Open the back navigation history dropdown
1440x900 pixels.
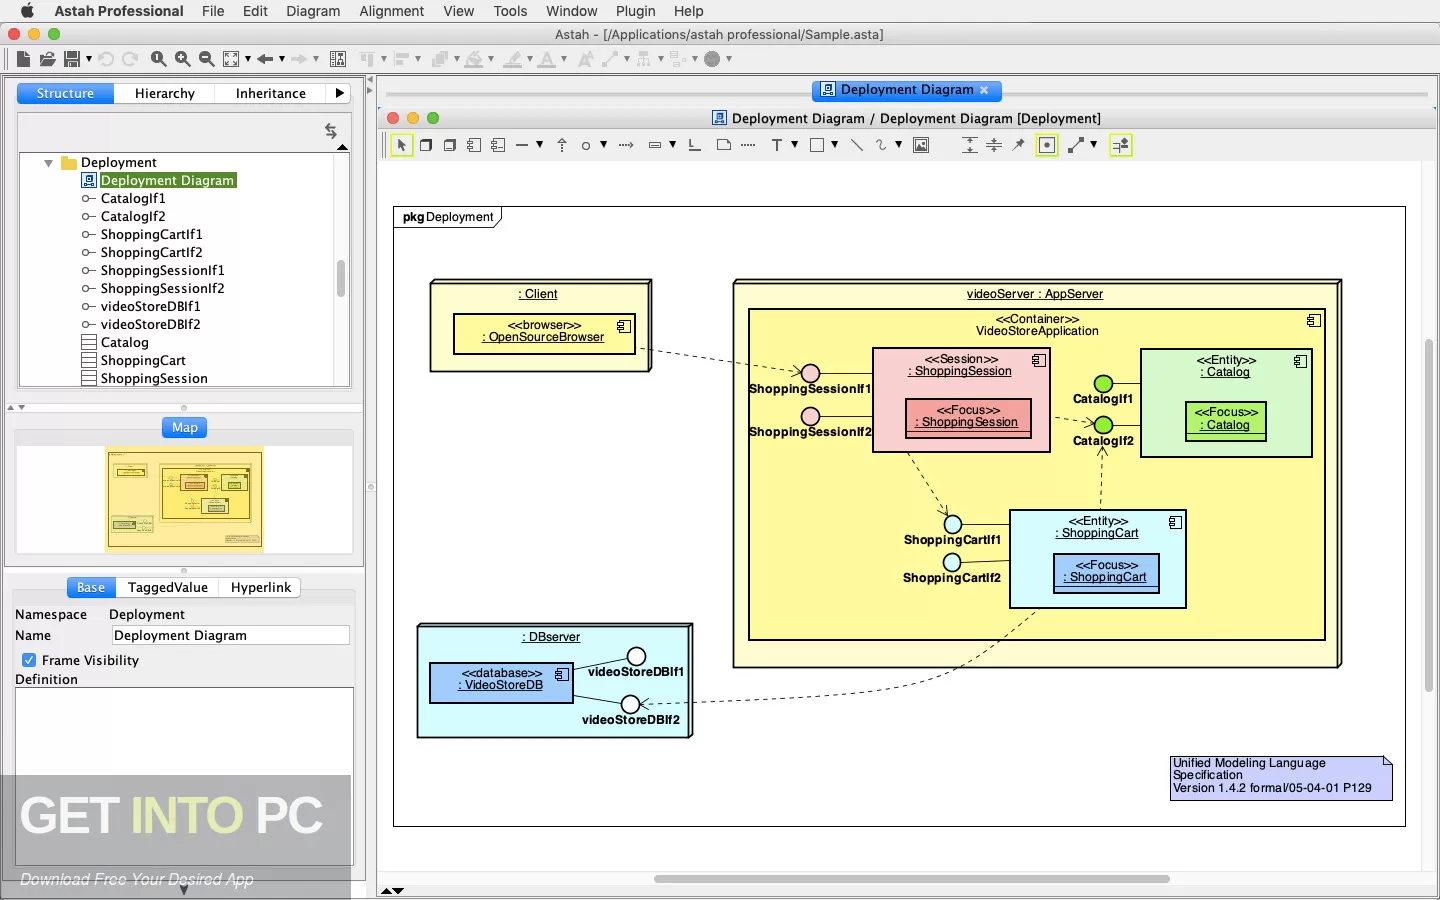click(x=282, y=59)
